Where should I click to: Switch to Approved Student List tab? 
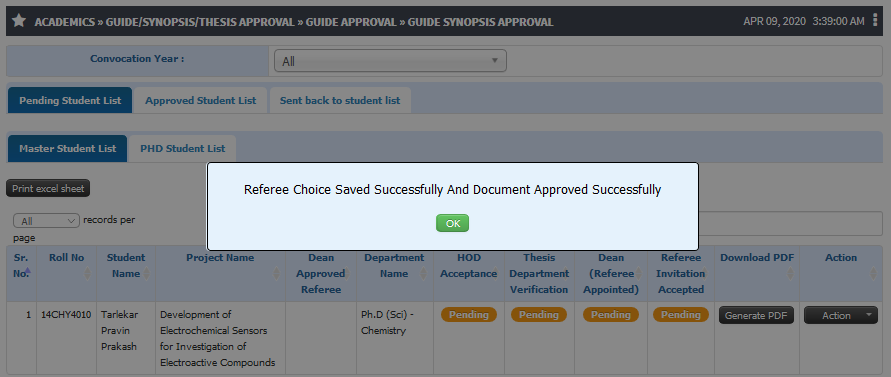[x=201, y=100]
